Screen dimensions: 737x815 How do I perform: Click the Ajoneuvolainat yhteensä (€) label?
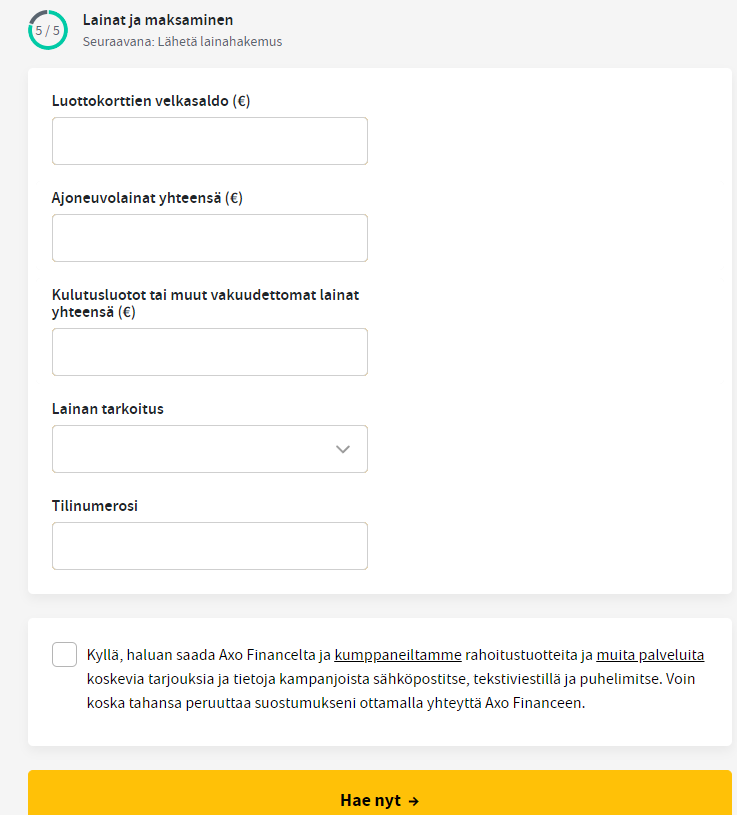(x=147, y=198)
